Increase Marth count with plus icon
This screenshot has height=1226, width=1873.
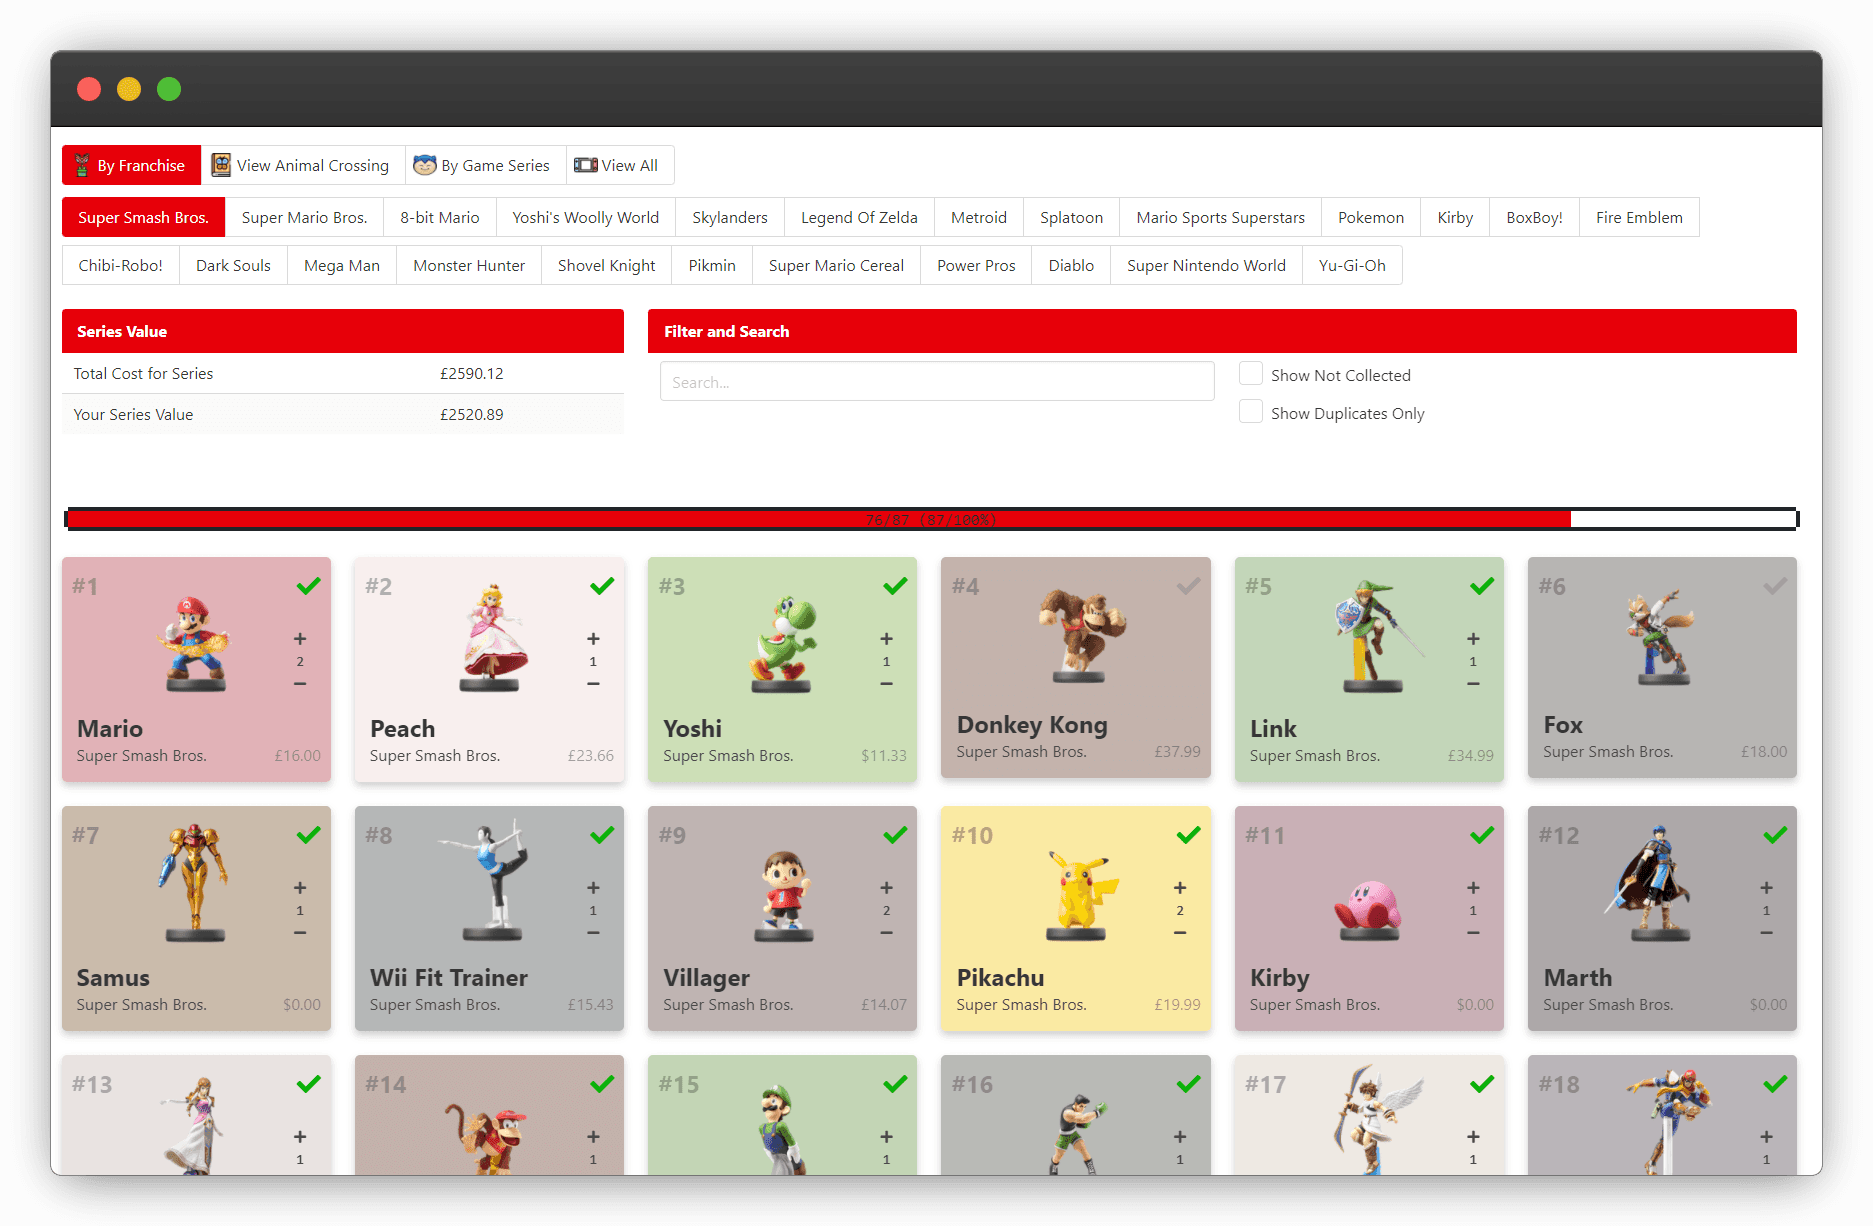1767,888
